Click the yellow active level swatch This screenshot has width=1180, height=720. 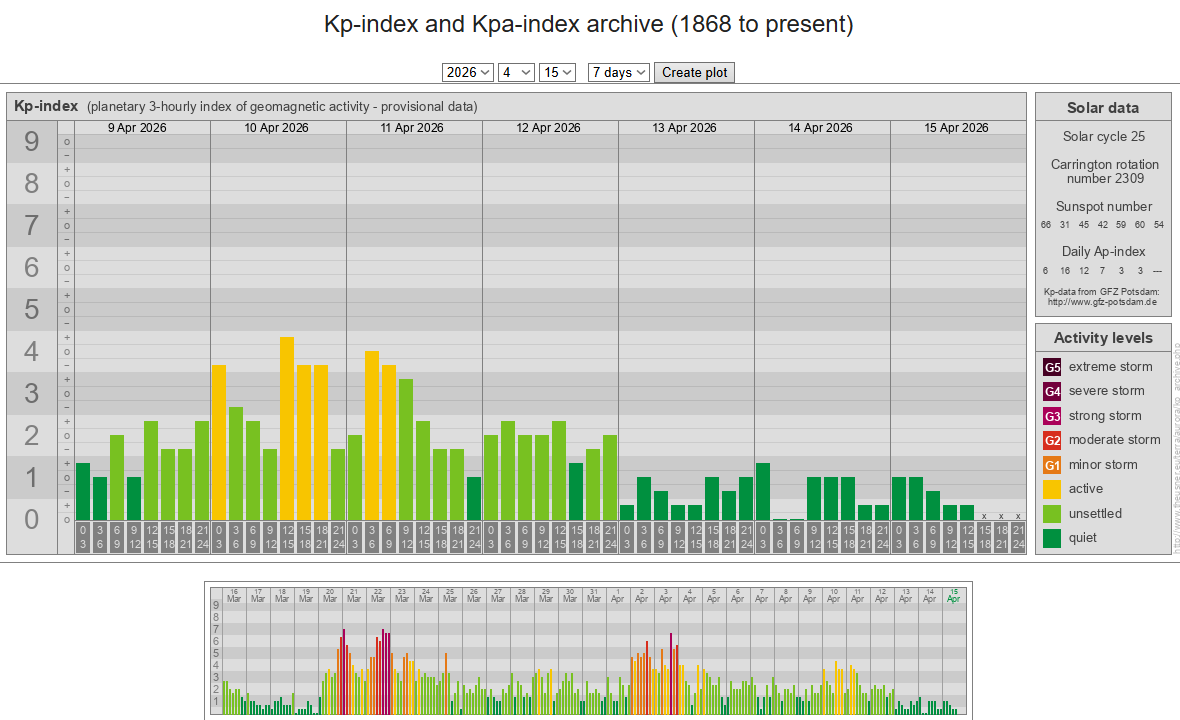click(1052, 489)
